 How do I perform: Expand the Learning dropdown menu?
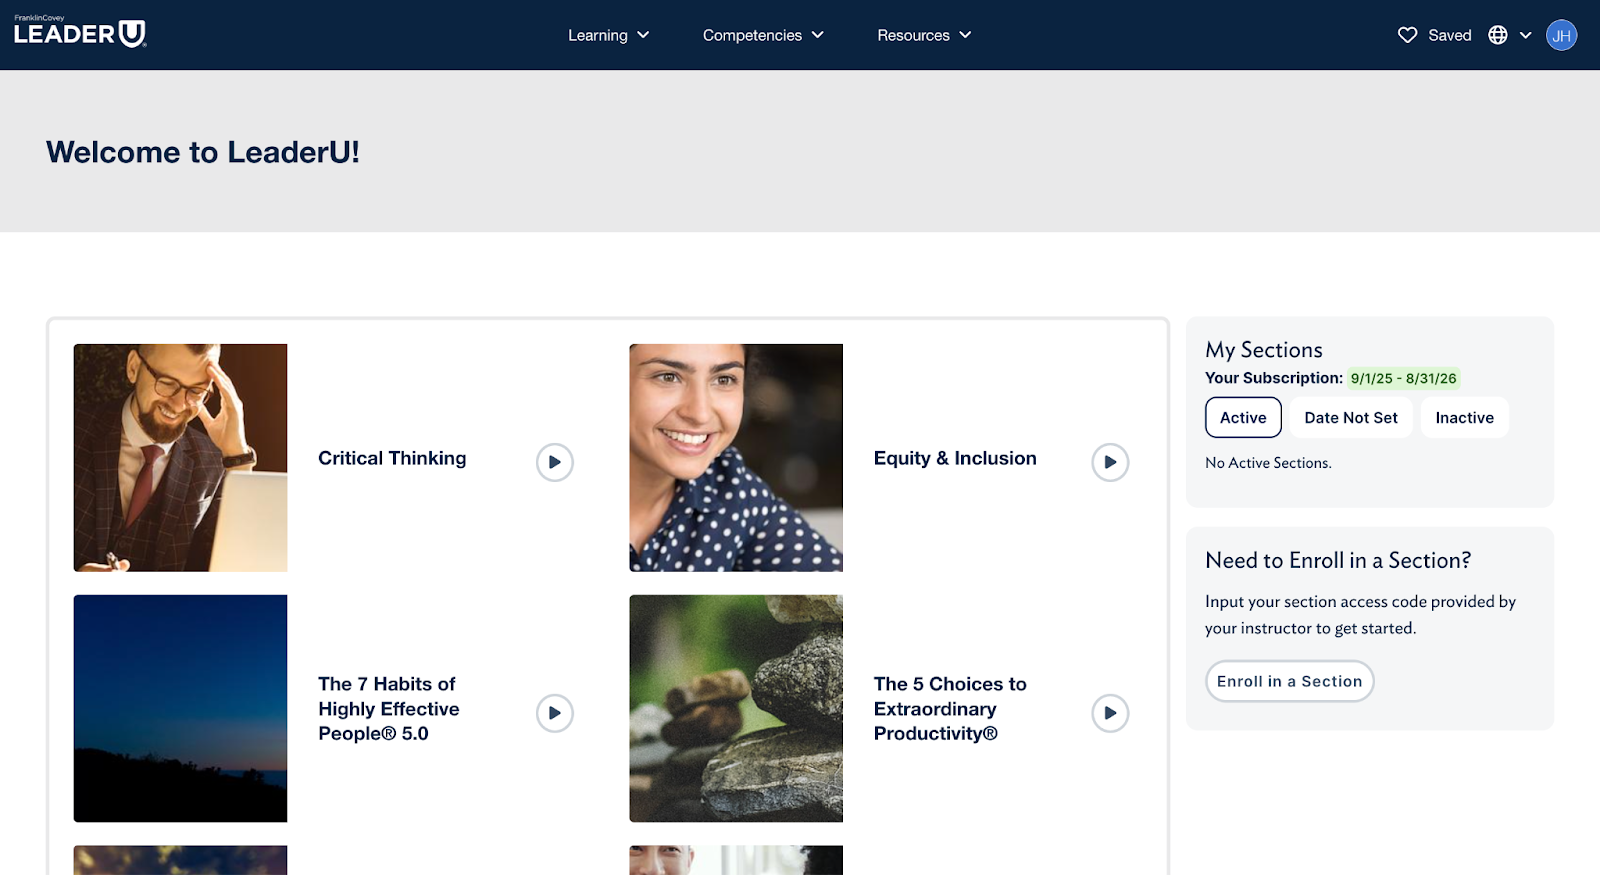[608, 35]
